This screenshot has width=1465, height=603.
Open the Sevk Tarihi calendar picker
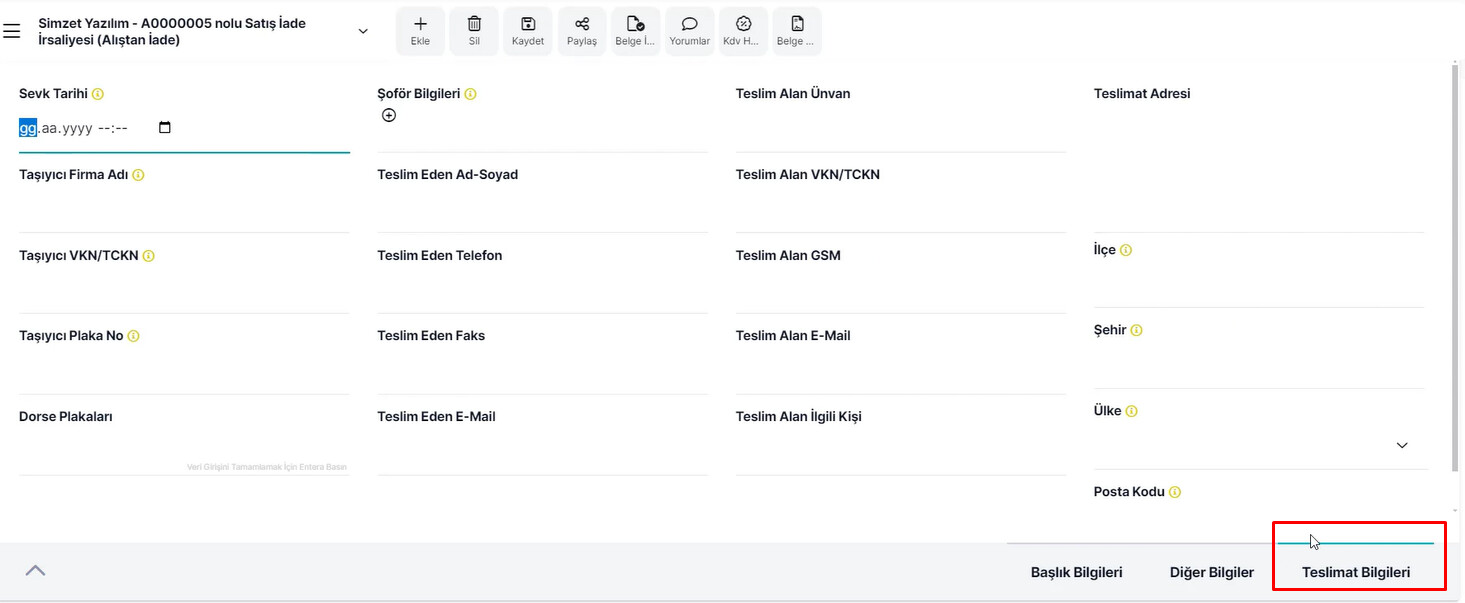[x=165, y=128]
